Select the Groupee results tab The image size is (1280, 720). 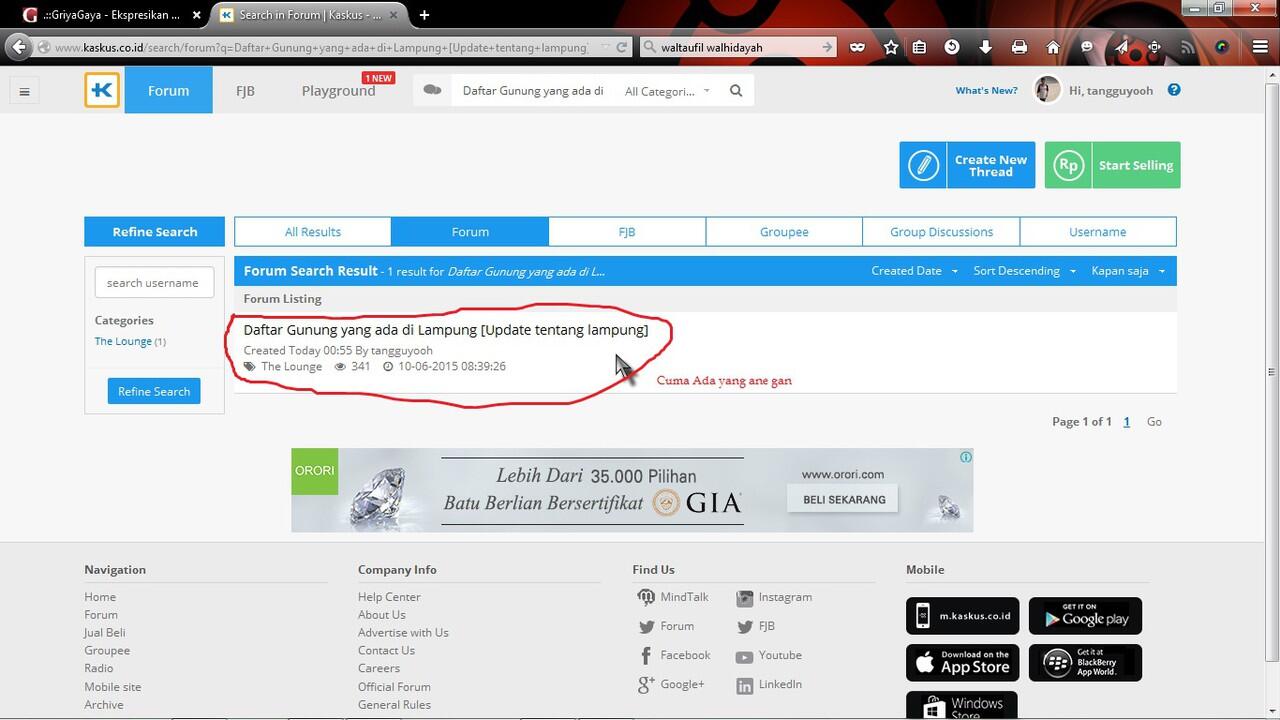pyautogui.click(x=784, y=232)
